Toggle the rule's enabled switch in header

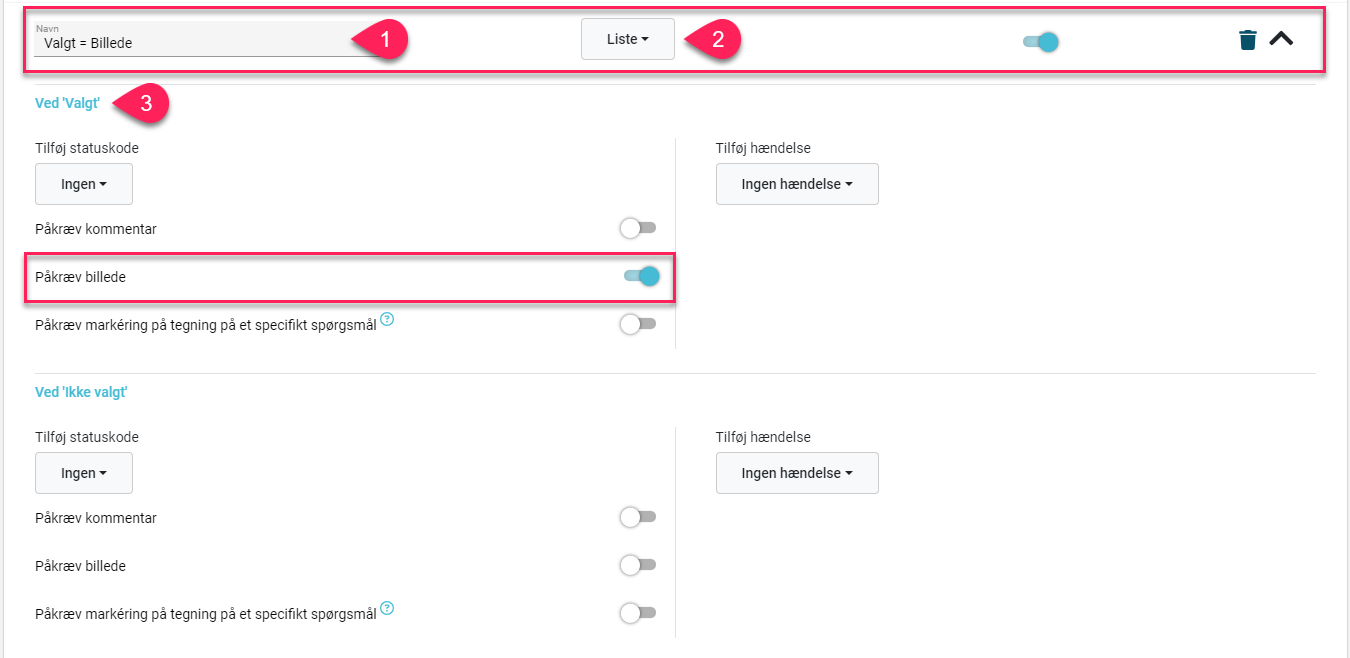point(1040,42)
